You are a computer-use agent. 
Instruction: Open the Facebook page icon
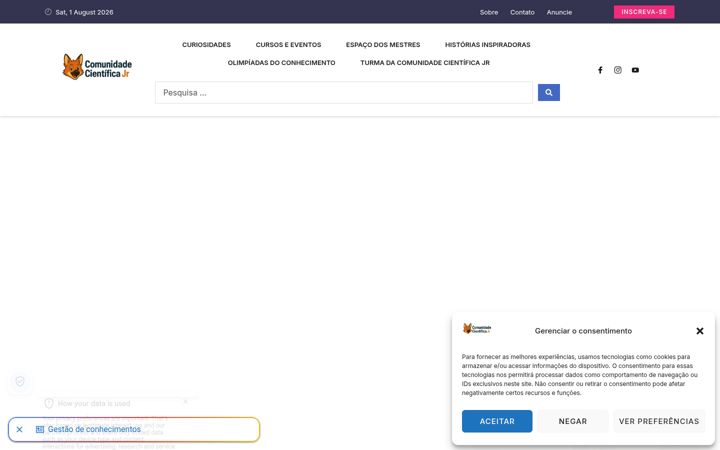[x=600, y=70]
